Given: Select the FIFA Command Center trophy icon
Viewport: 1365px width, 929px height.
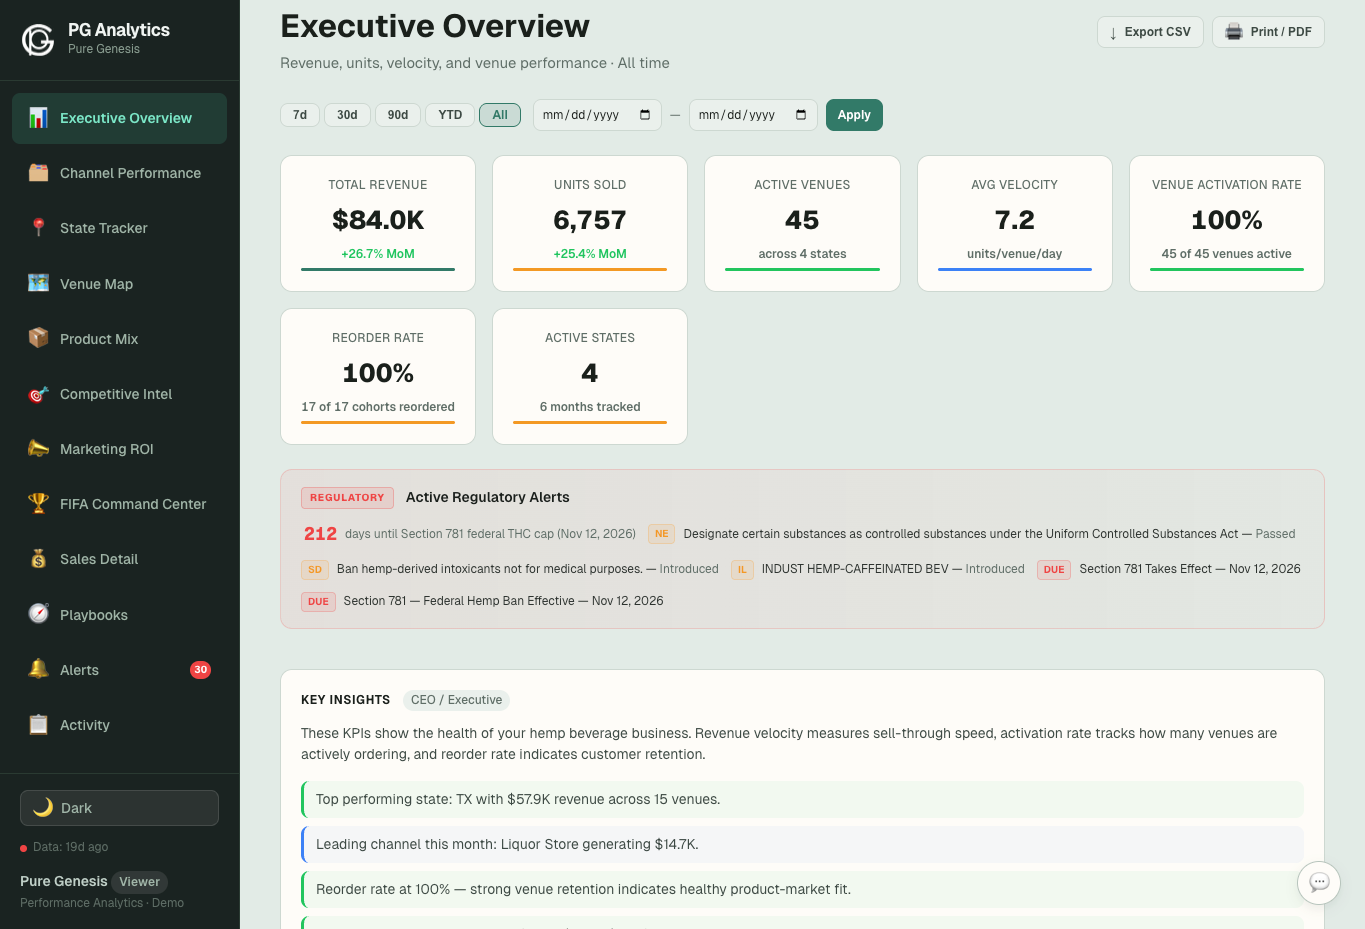Looking at the screenshot, I should pos(36,503).
